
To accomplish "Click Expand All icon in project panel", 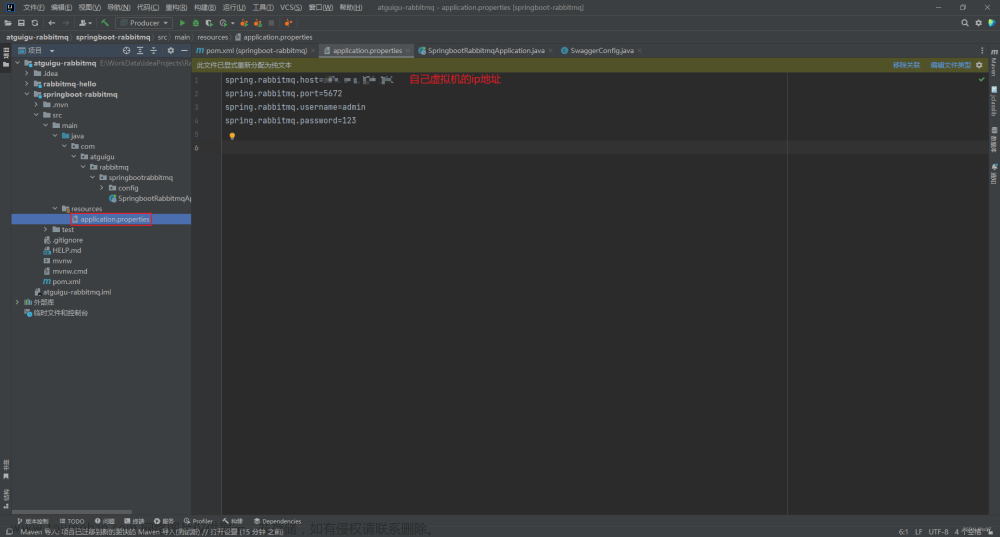I will (140, 50).
